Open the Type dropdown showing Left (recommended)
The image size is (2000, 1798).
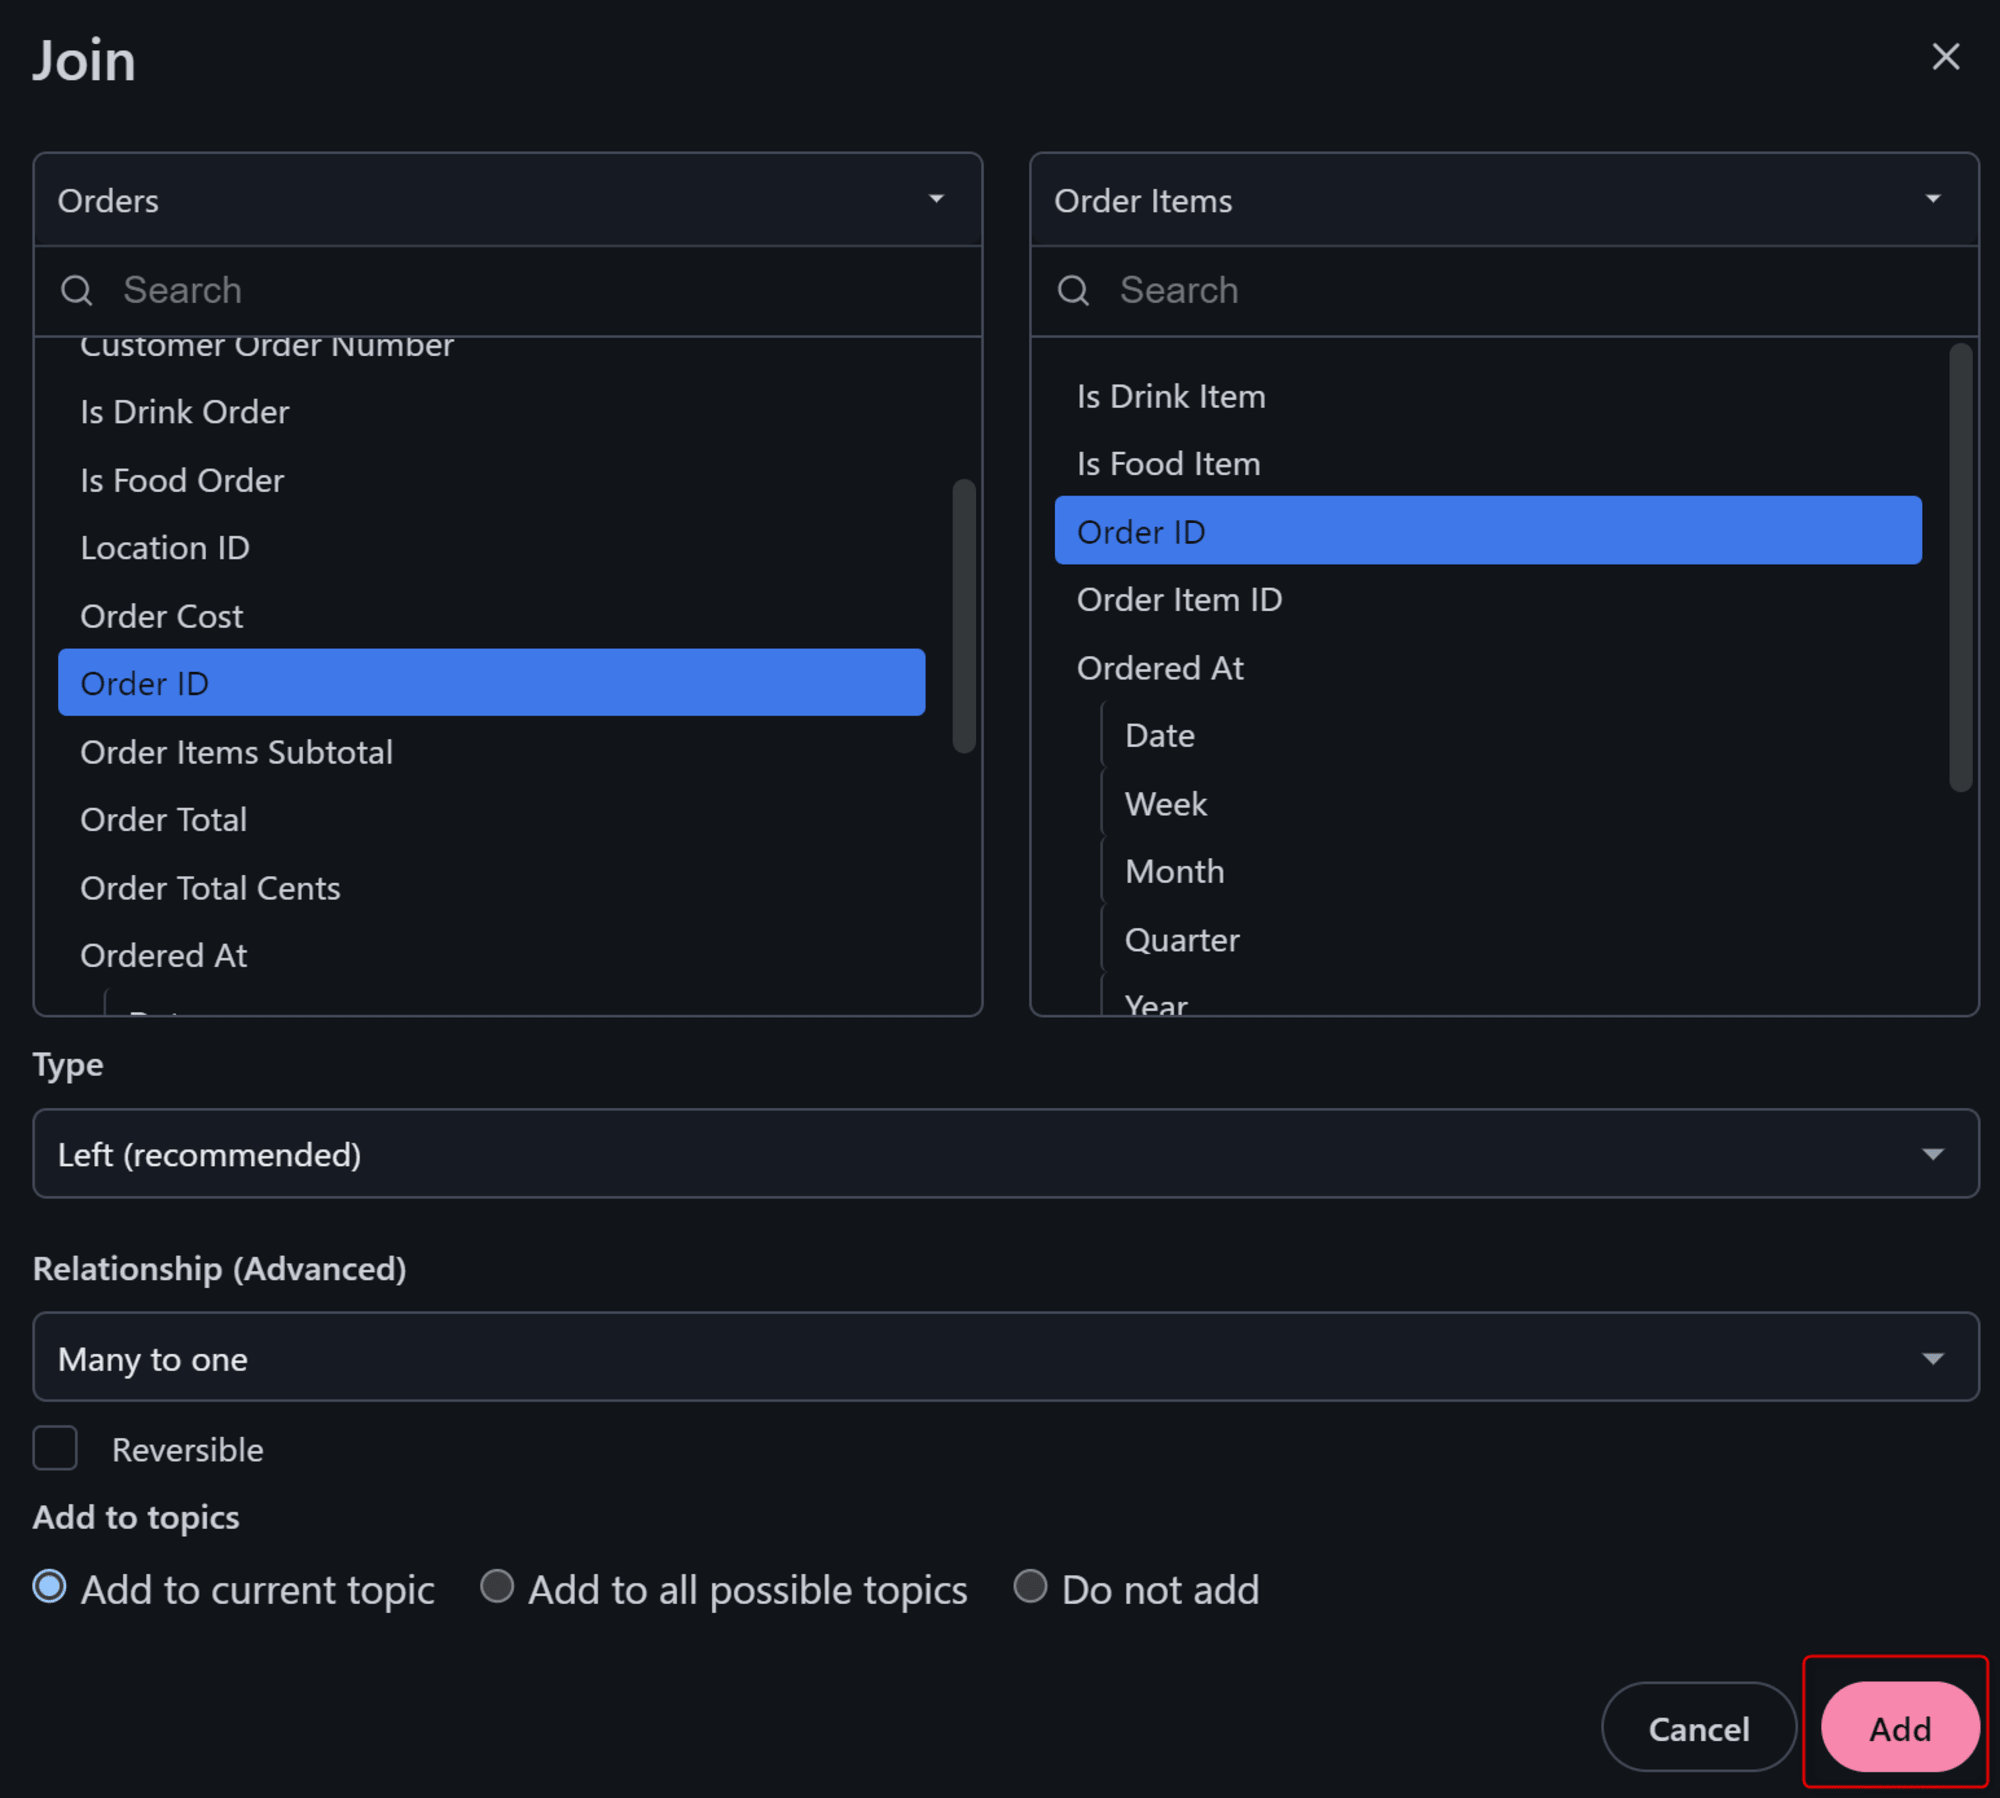tap(1005, 1154)
